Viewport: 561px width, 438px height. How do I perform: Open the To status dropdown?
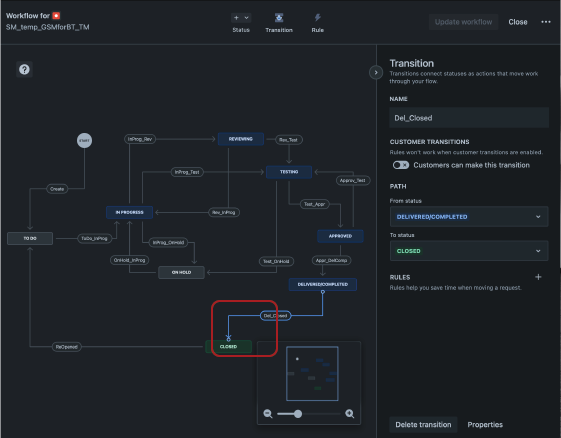469,251
